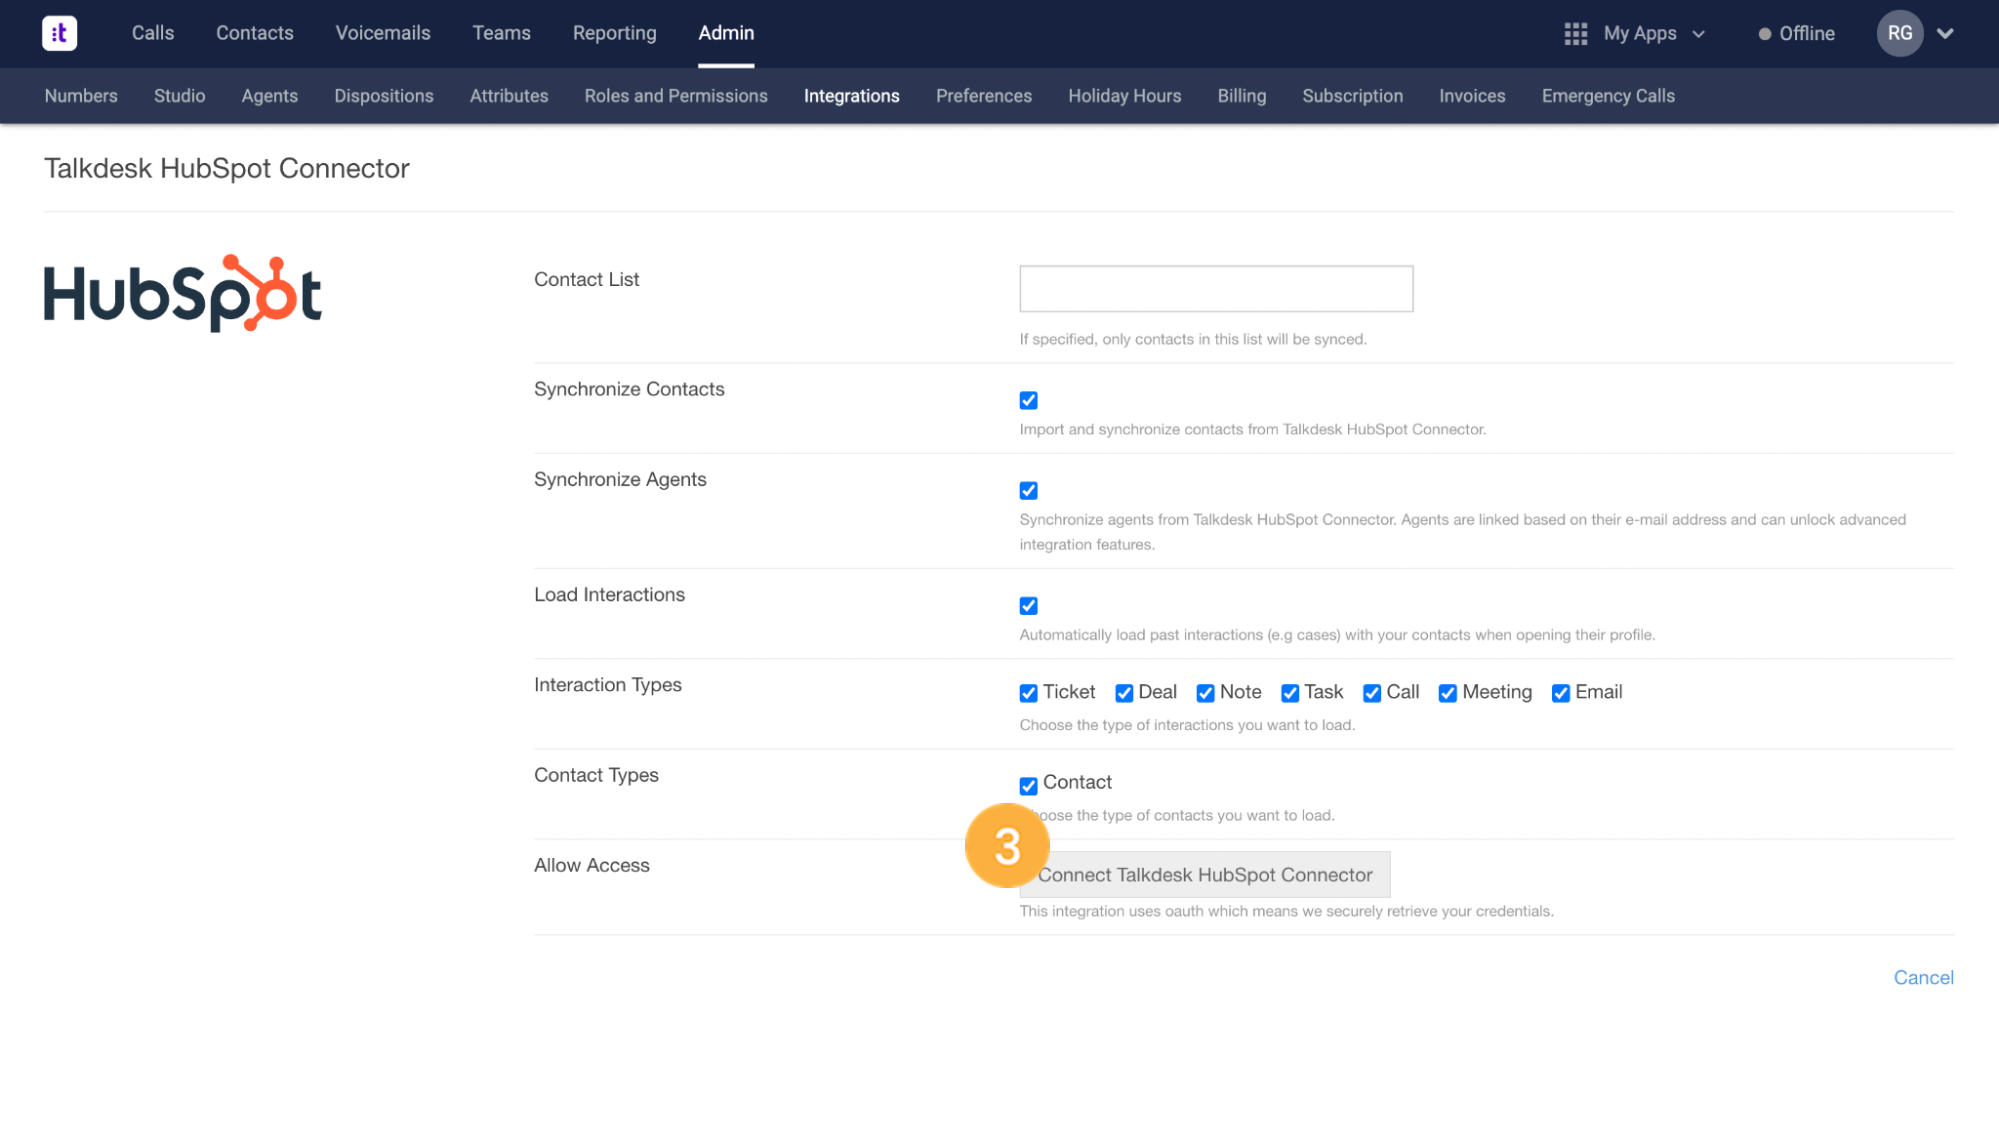Uncheck the Call interaction type

(x=1372, y=693)
